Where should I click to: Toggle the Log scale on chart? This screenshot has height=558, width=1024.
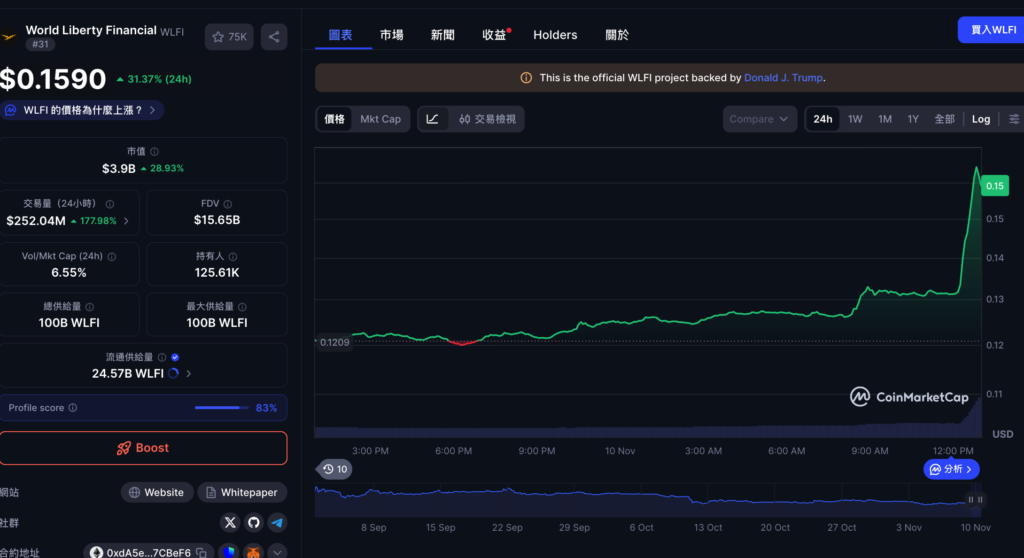(x=980, y=119)
